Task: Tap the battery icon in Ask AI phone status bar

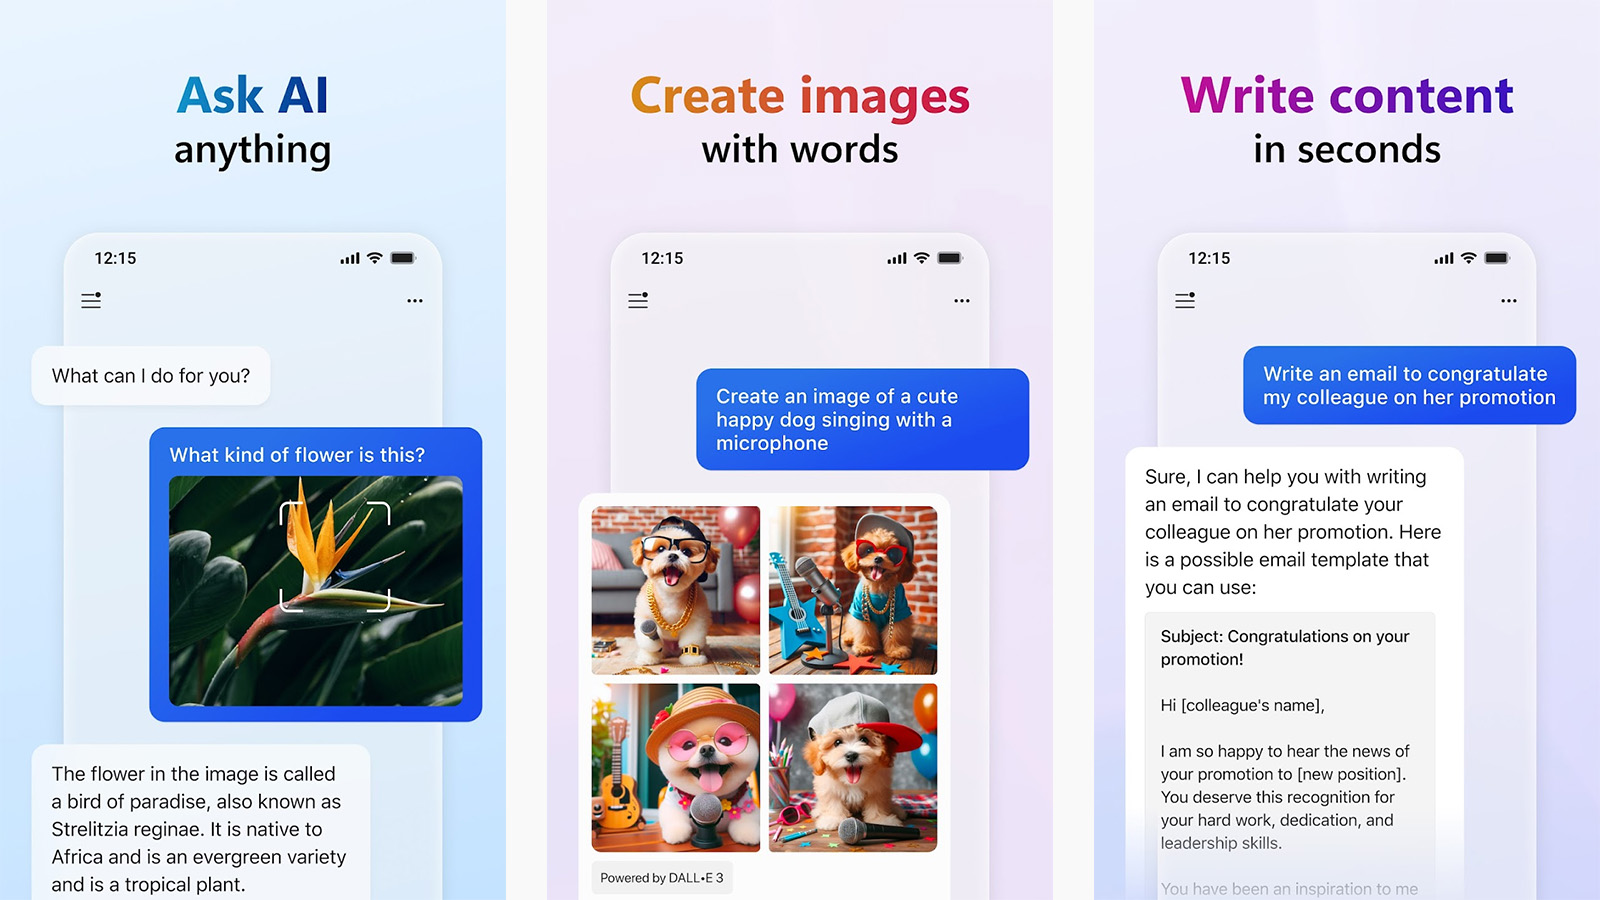Action: point(403,258)
